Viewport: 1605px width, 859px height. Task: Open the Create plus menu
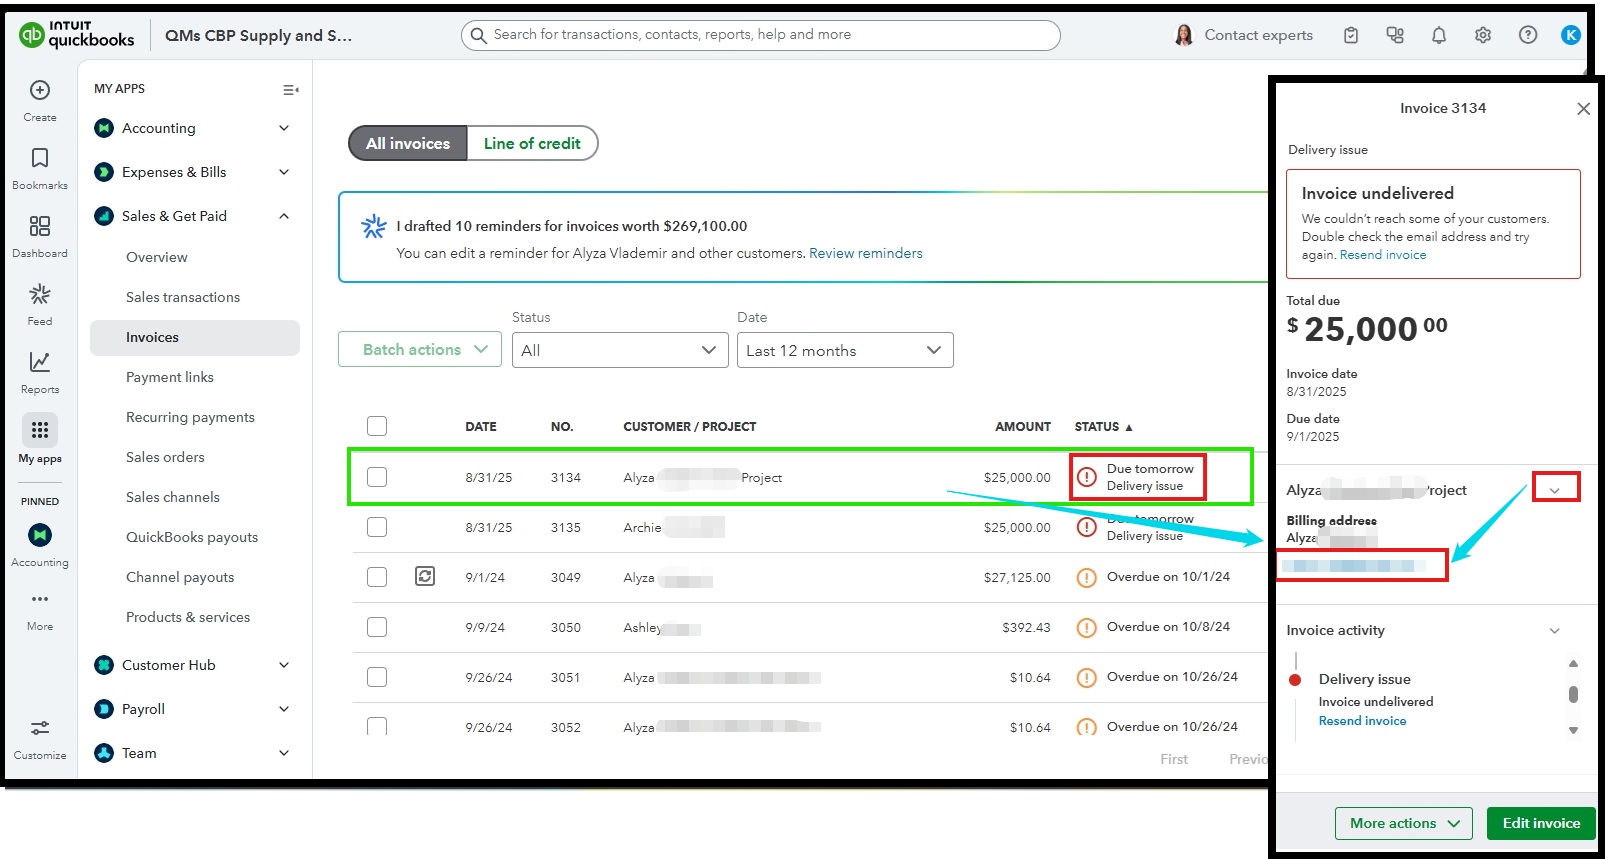(x=40, y=90)
